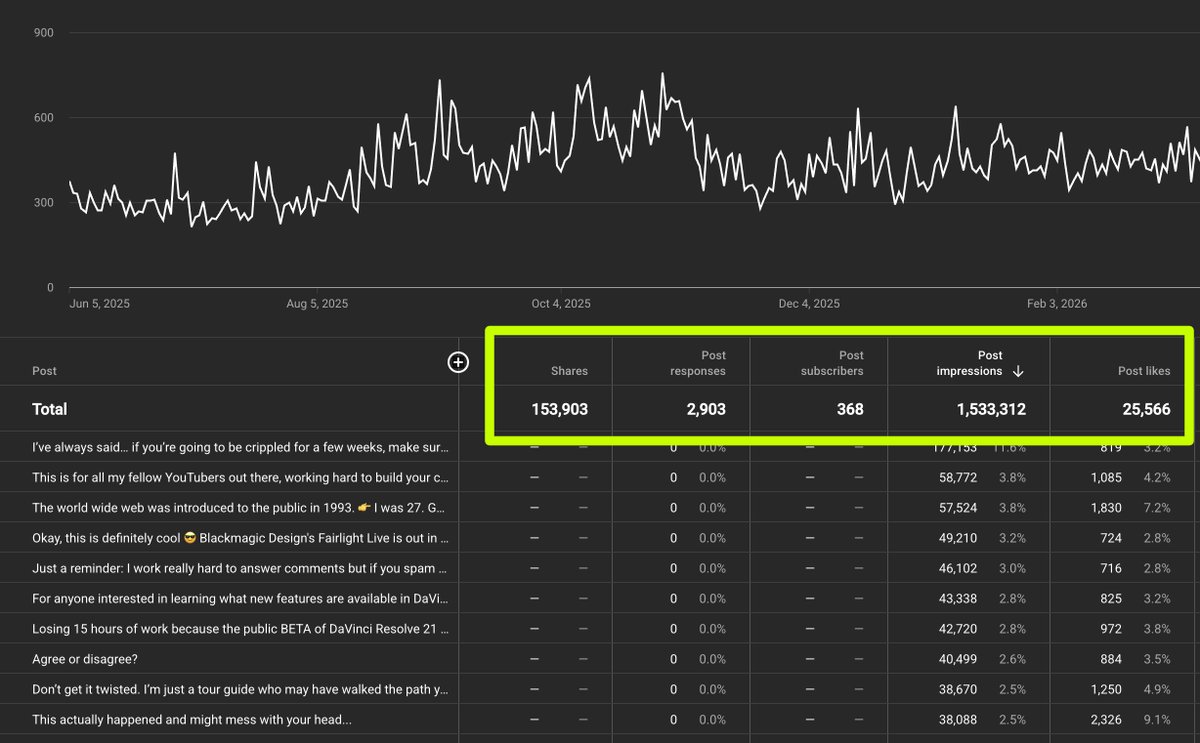
Task: Open post 'This actually happened and might mess'
Action: click(x=191, y=719)
